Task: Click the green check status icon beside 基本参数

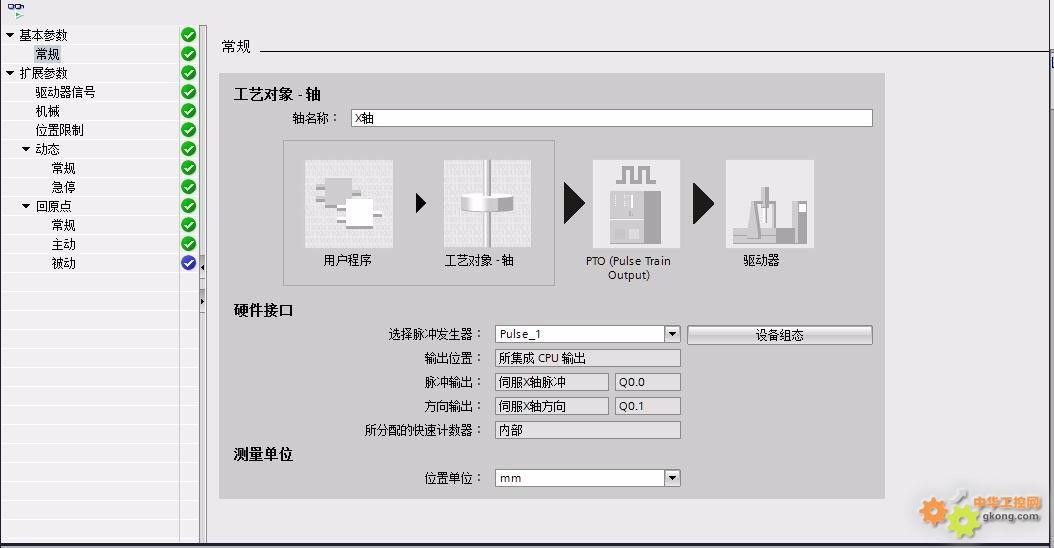Action: tap(188, 34)
